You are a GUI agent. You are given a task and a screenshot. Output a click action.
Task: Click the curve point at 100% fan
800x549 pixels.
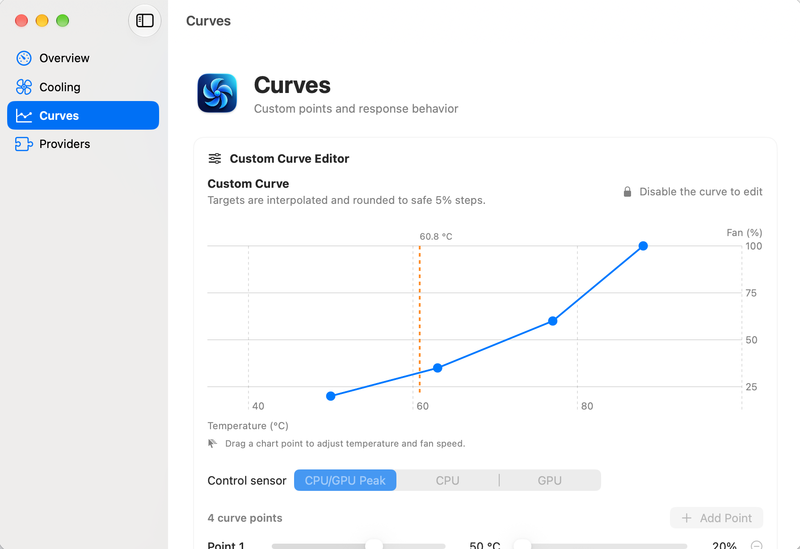[643, 246]
